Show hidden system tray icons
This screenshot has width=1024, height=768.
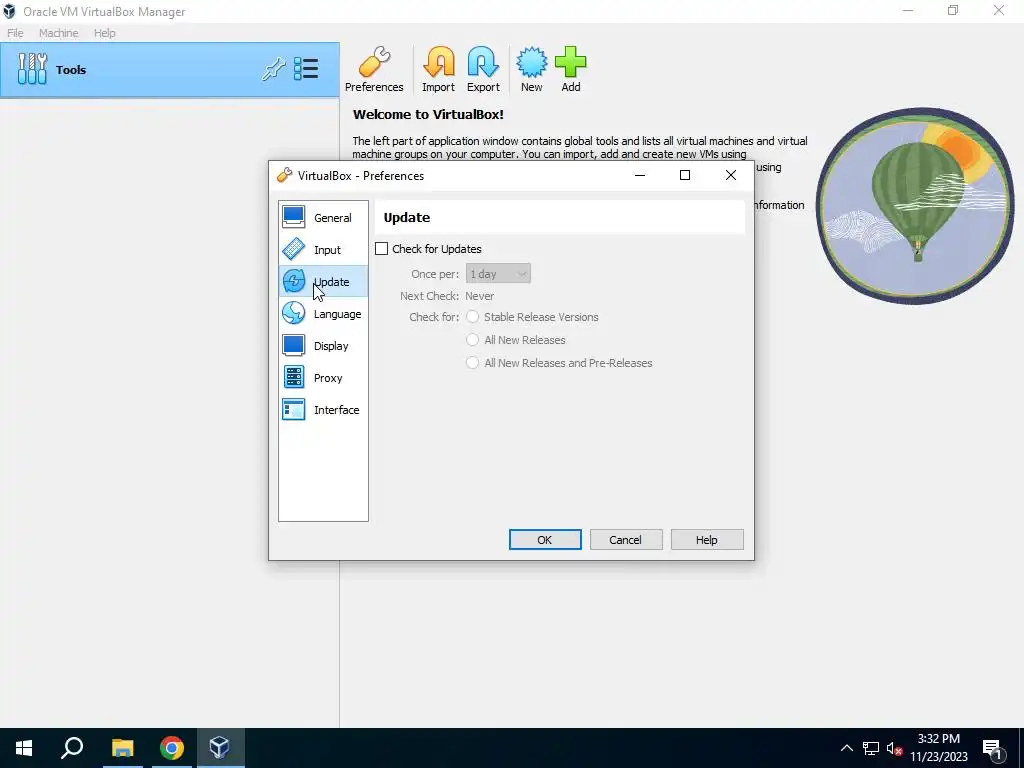tap(846, 748)
